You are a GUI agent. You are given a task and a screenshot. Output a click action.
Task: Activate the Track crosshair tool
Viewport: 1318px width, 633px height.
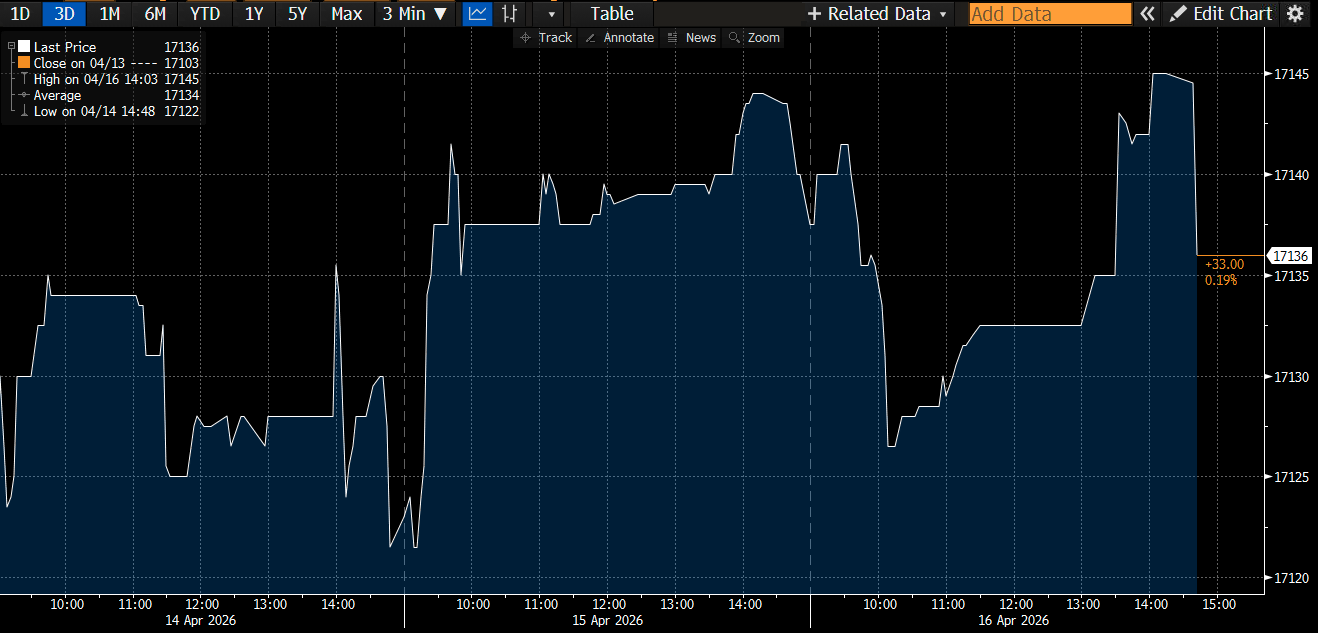(546, 38)
